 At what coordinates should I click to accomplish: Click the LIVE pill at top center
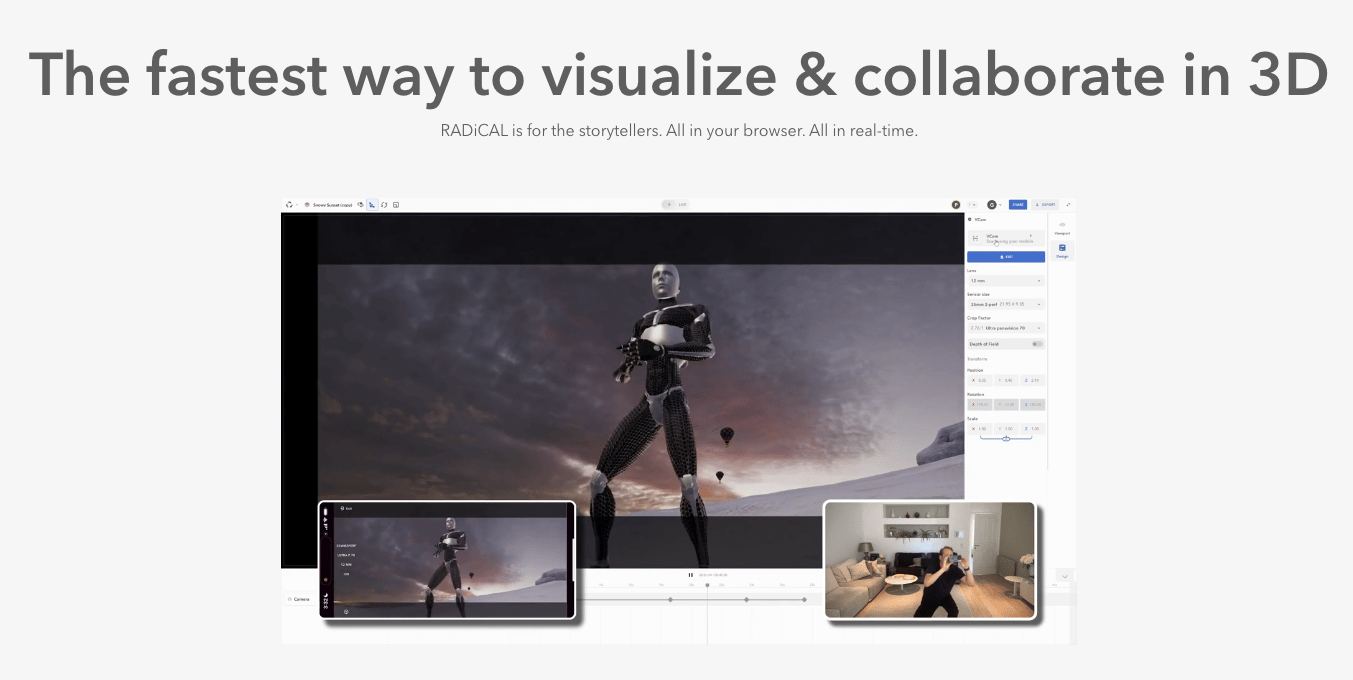(x=676, y=204)
